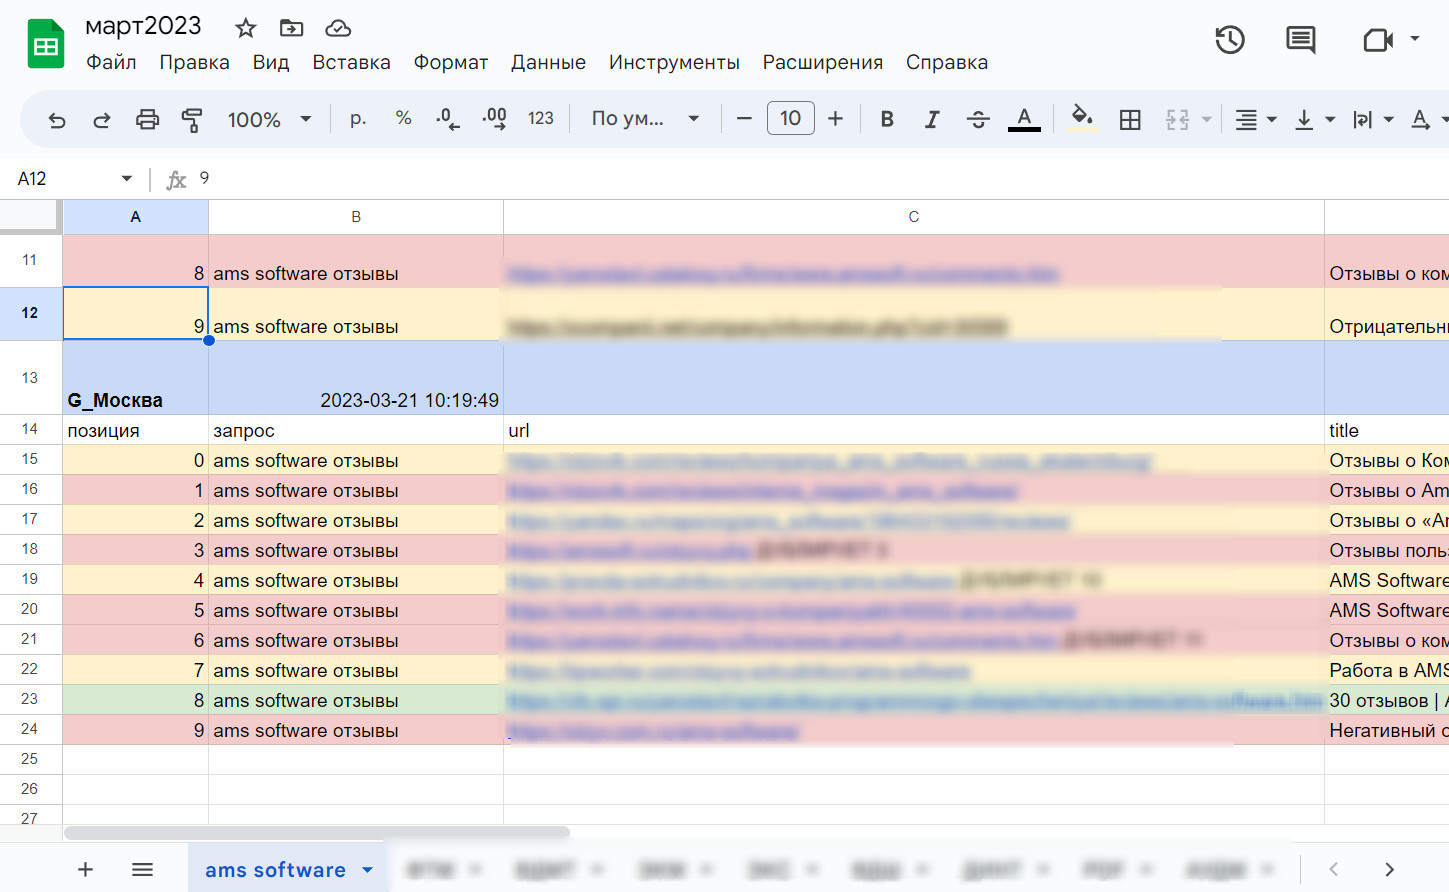The height and width of the screenshot is (892, 1449).
Task: Apply percent format icon
Action: coord(404,118)
